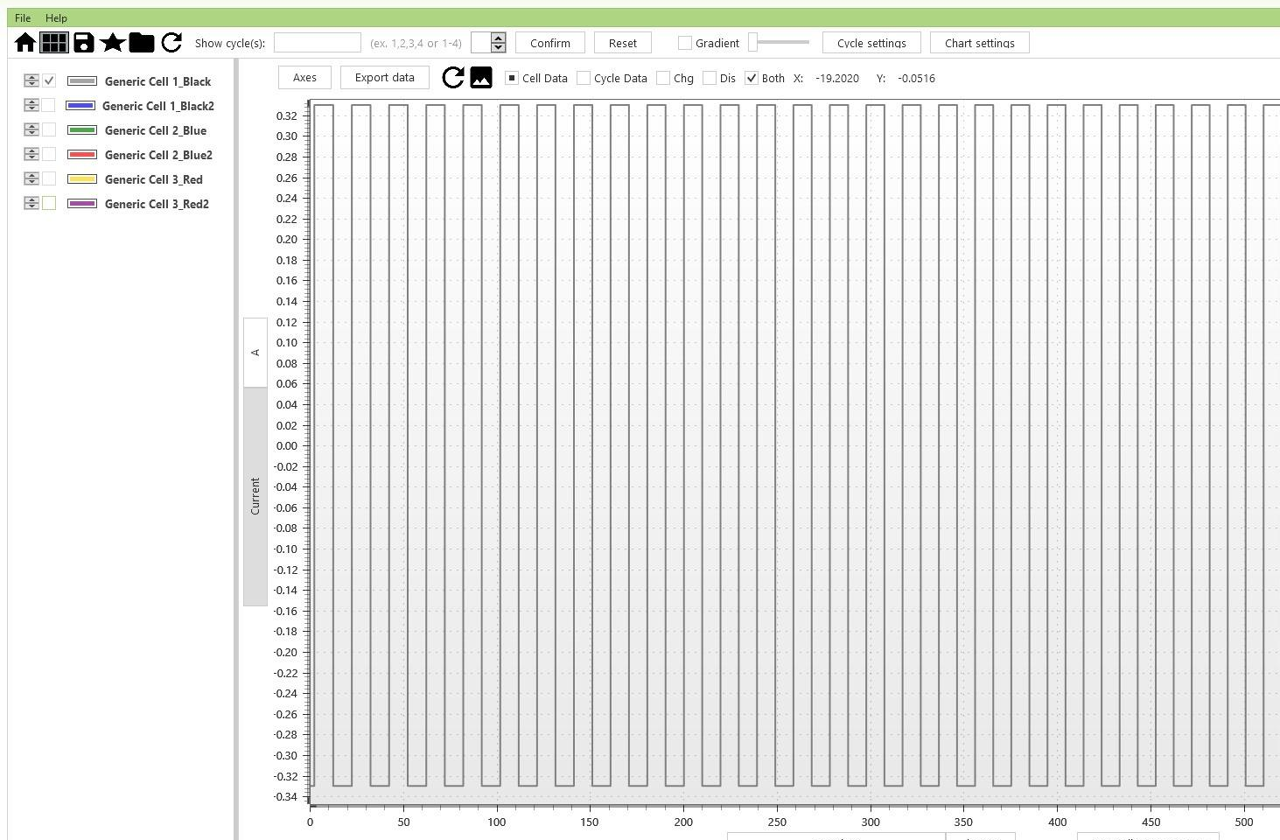Viewport: 1280px width, 840px height.
Task: Click the Axes button
Action: pyautogui.click(x=305, y=78)
